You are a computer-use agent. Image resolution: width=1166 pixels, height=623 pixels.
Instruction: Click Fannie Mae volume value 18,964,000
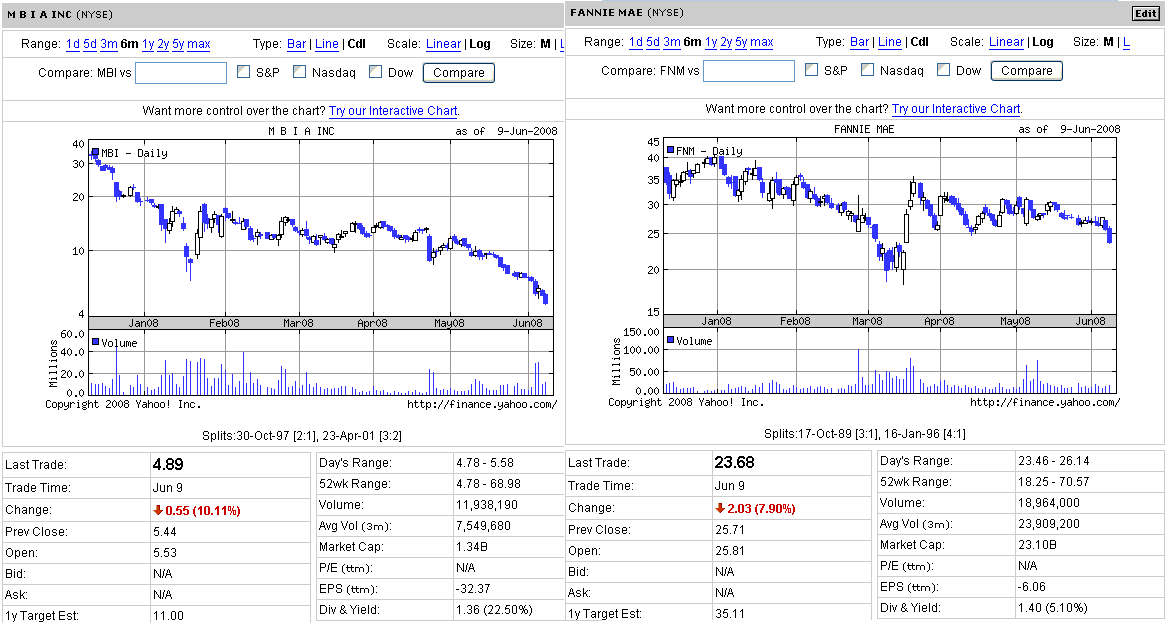coord(1049,503)
